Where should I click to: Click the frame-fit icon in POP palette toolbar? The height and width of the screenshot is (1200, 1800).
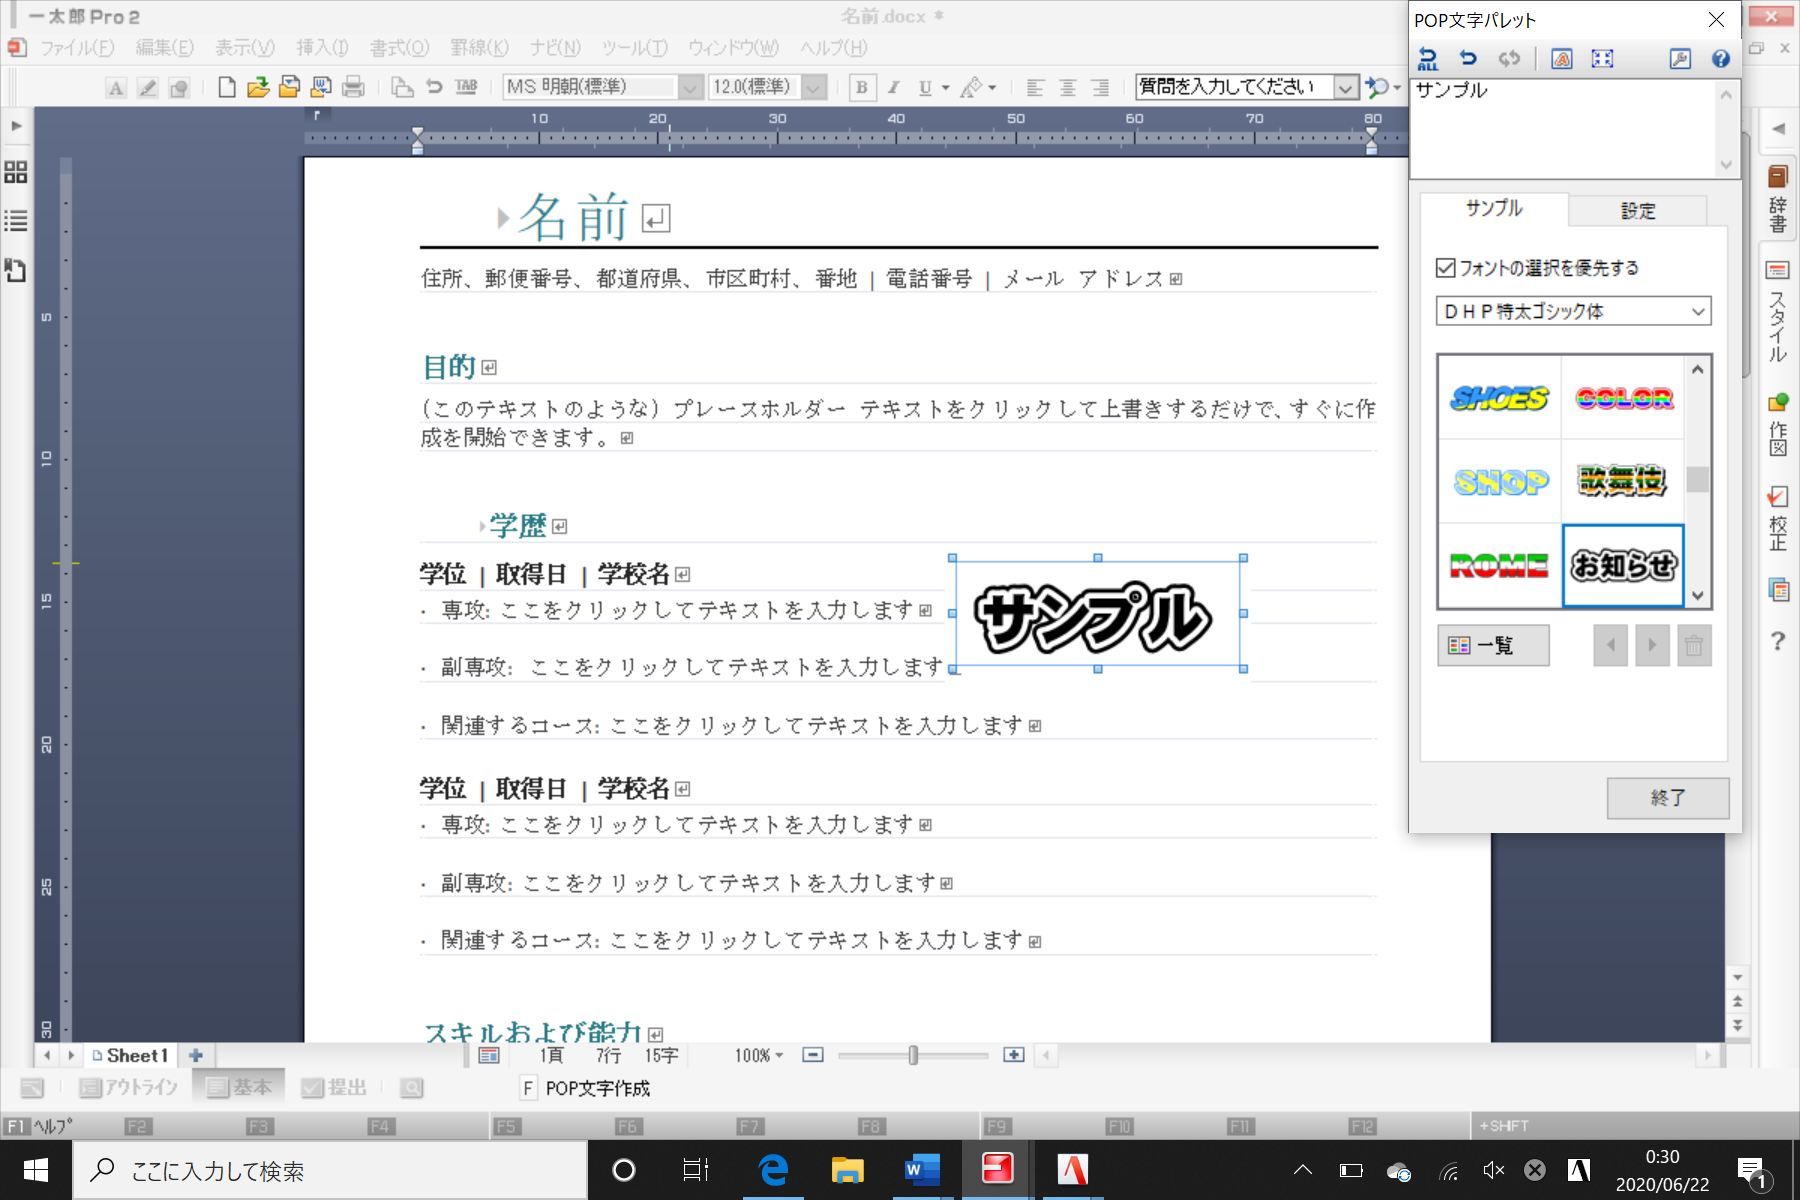(1602, 59)
